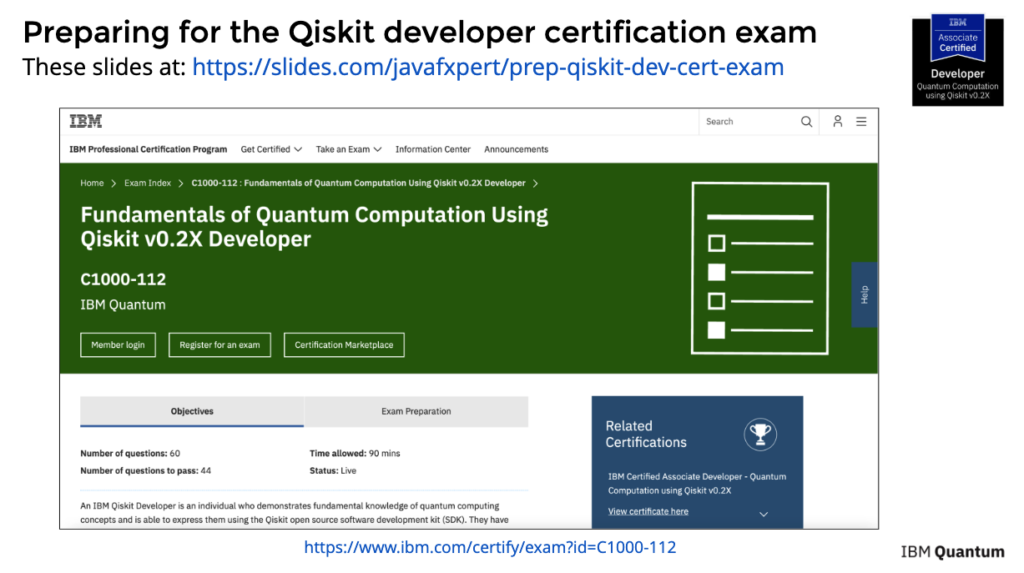
Task: Expand the Take an Exam dropdown
Action: pos(349,149)
